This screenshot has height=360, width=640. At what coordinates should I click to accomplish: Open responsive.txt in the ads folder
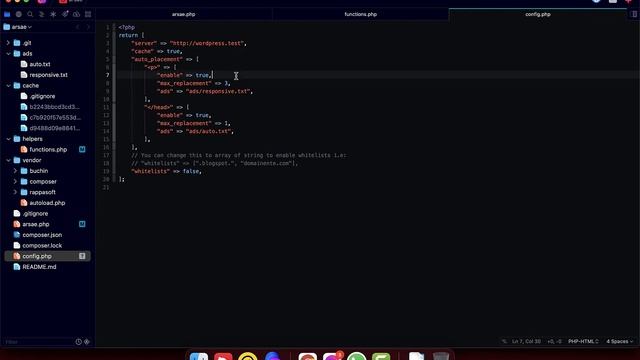(48, 75)
